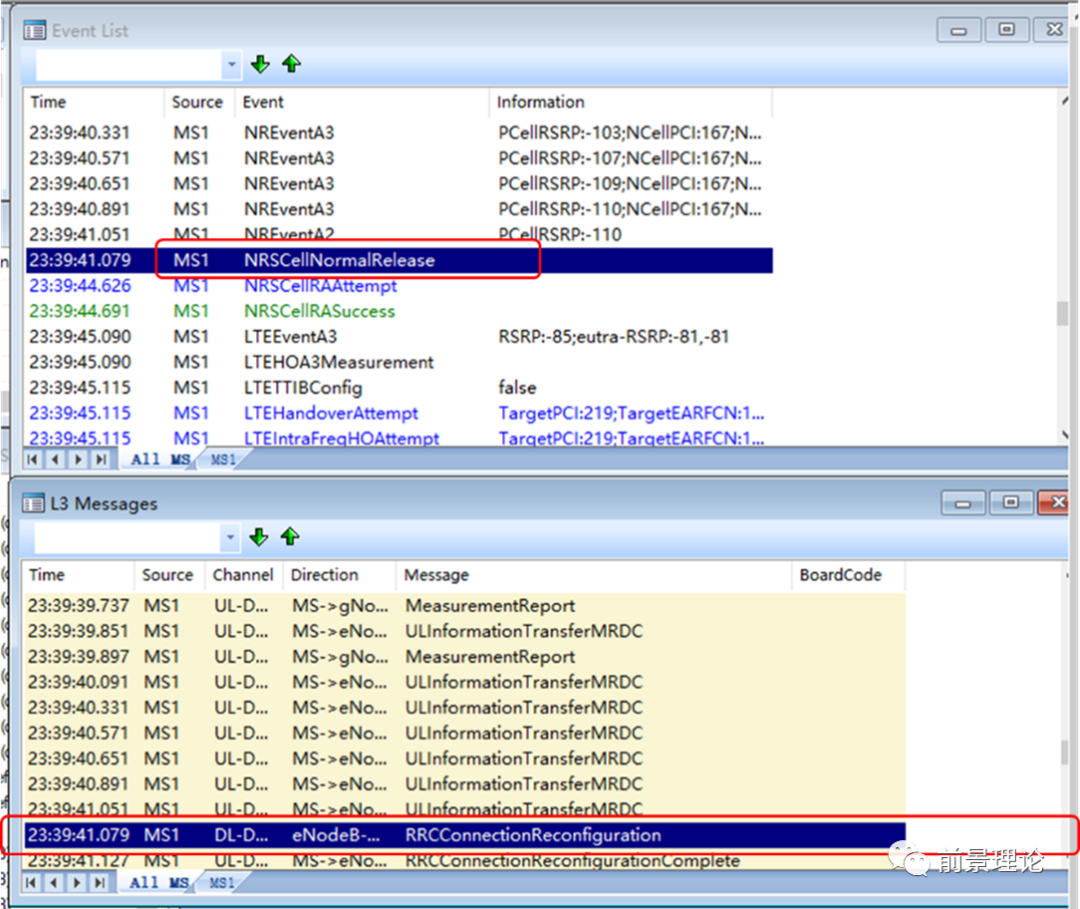Viewport: 1080px width, 909px height.
Task: Click the L3 Messages window title icon
Action: pyautogui.click(x=32, y=503)
